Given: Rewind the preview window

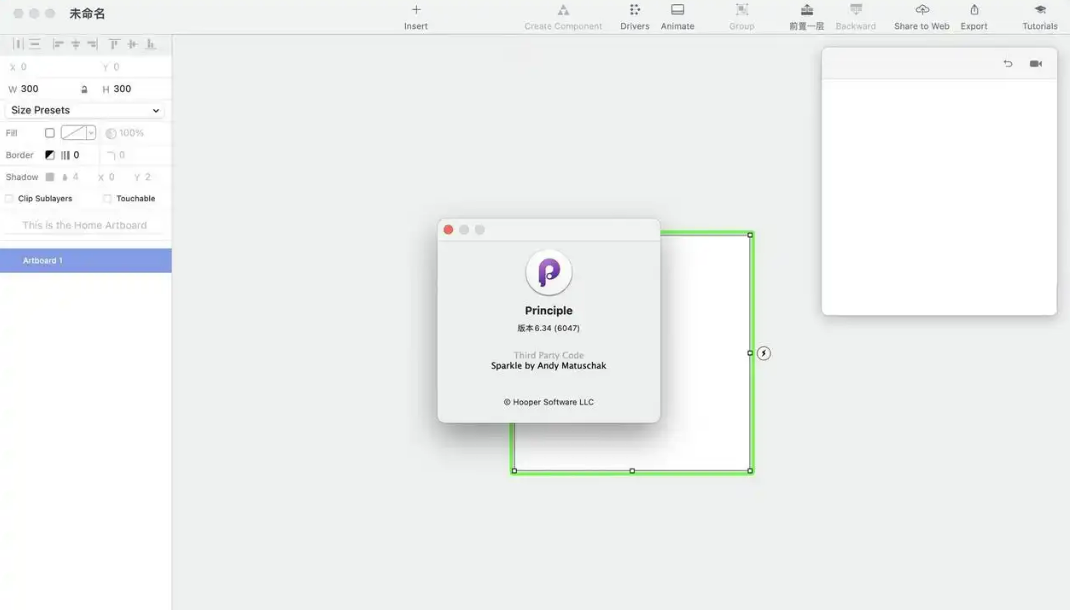Looking at the screenshot, I should pyautogui.click(x=1008, y=63).
